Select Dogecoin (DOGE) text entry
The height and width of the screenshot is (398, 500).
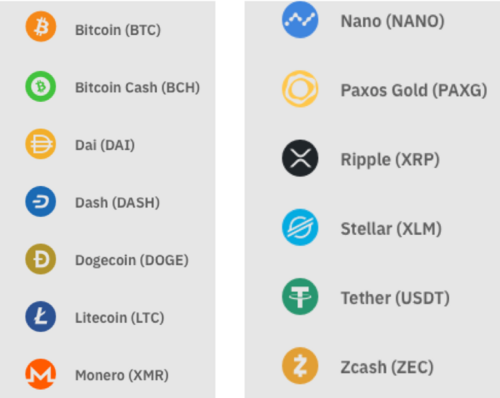(132, 260)
